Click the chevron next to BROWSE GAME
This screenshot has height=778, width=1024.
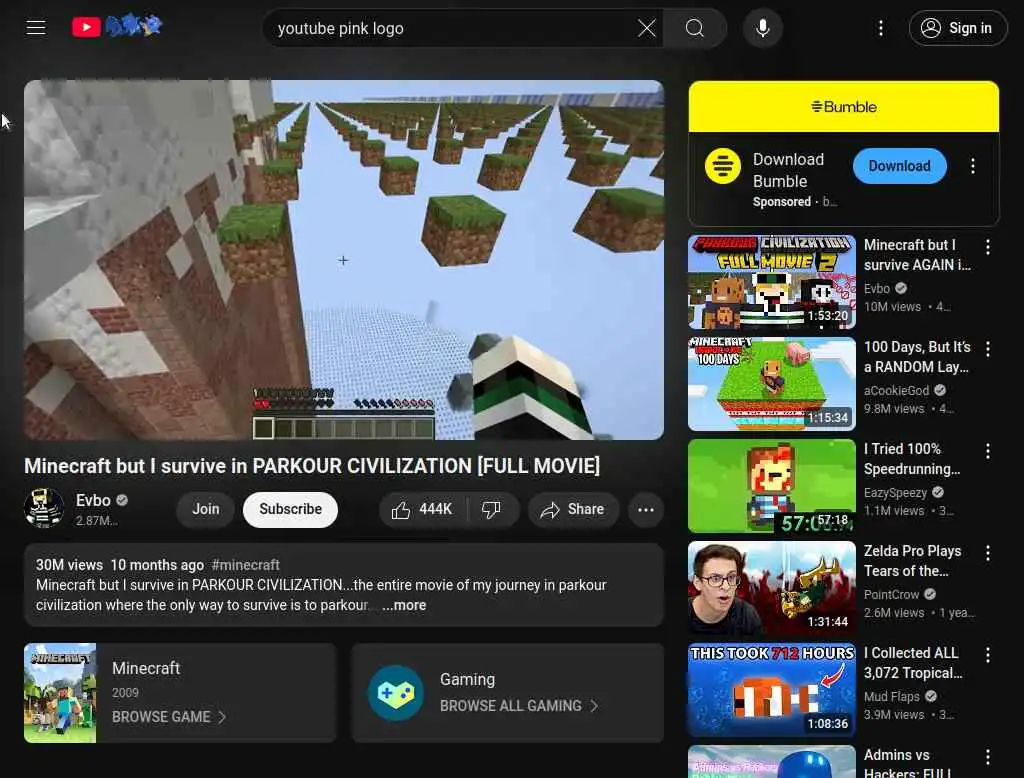222,717
